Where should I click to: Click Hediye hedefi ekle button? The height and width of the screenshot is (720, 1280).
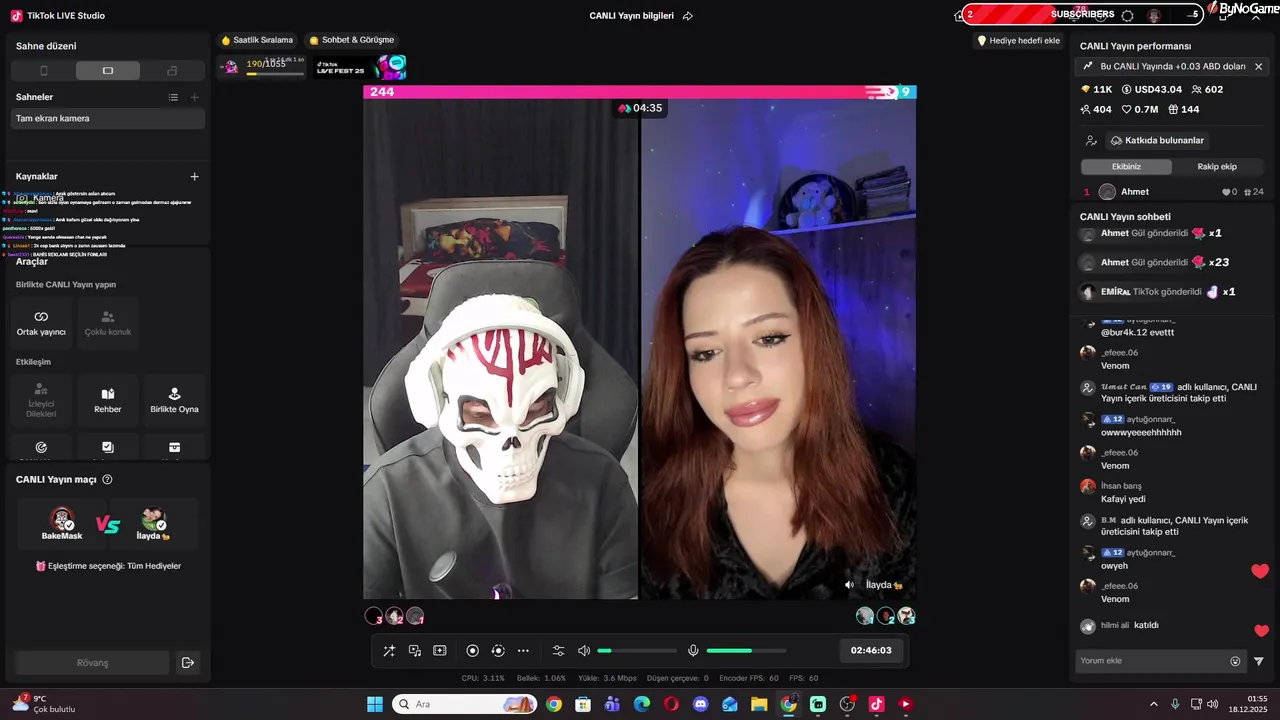click(1018, 41)
